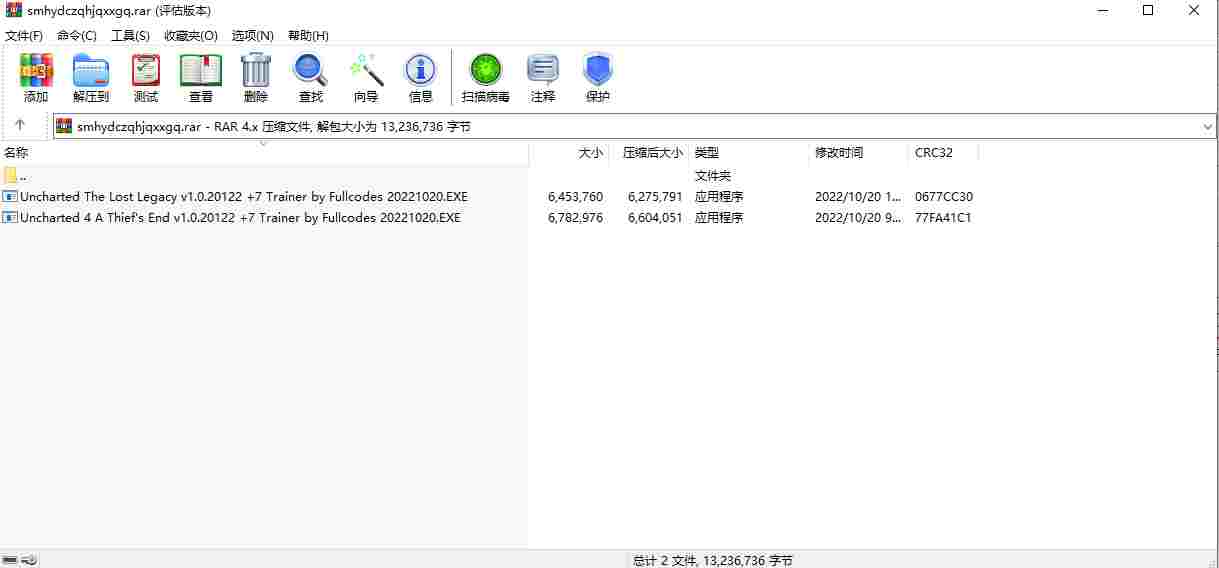Click the 查看 (View) book icon

coord(201,70)
